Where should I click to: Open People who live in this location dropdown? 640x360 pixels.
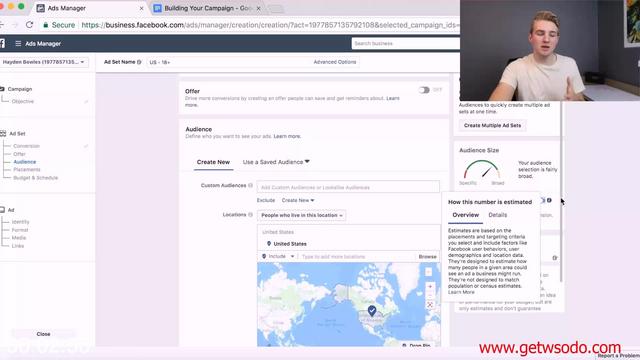302,215
